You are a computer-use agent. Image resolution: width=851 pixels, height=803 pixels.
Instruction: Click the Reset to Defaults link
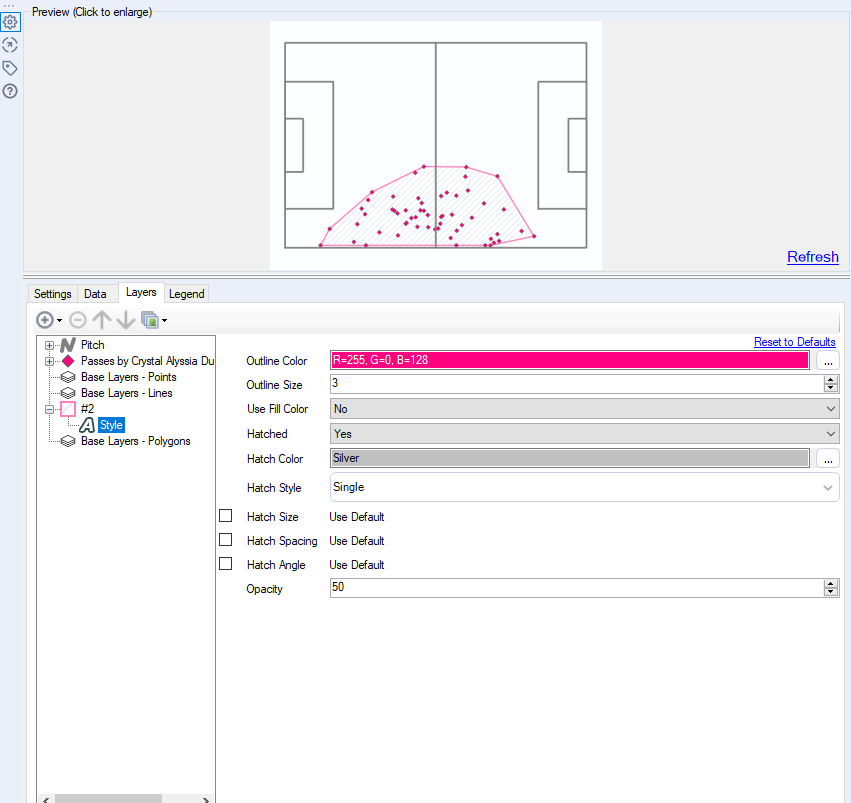(794, 342)
